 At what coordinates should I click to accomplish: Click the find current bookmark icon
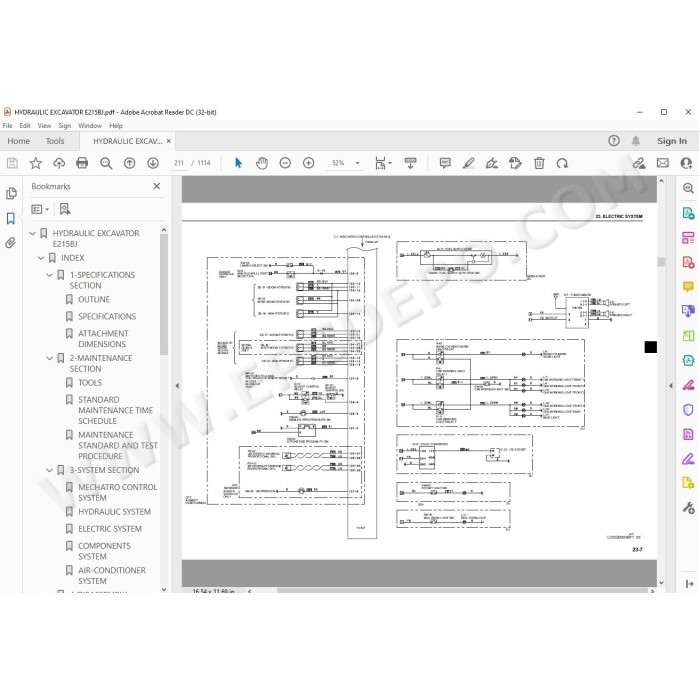point(65,209)
